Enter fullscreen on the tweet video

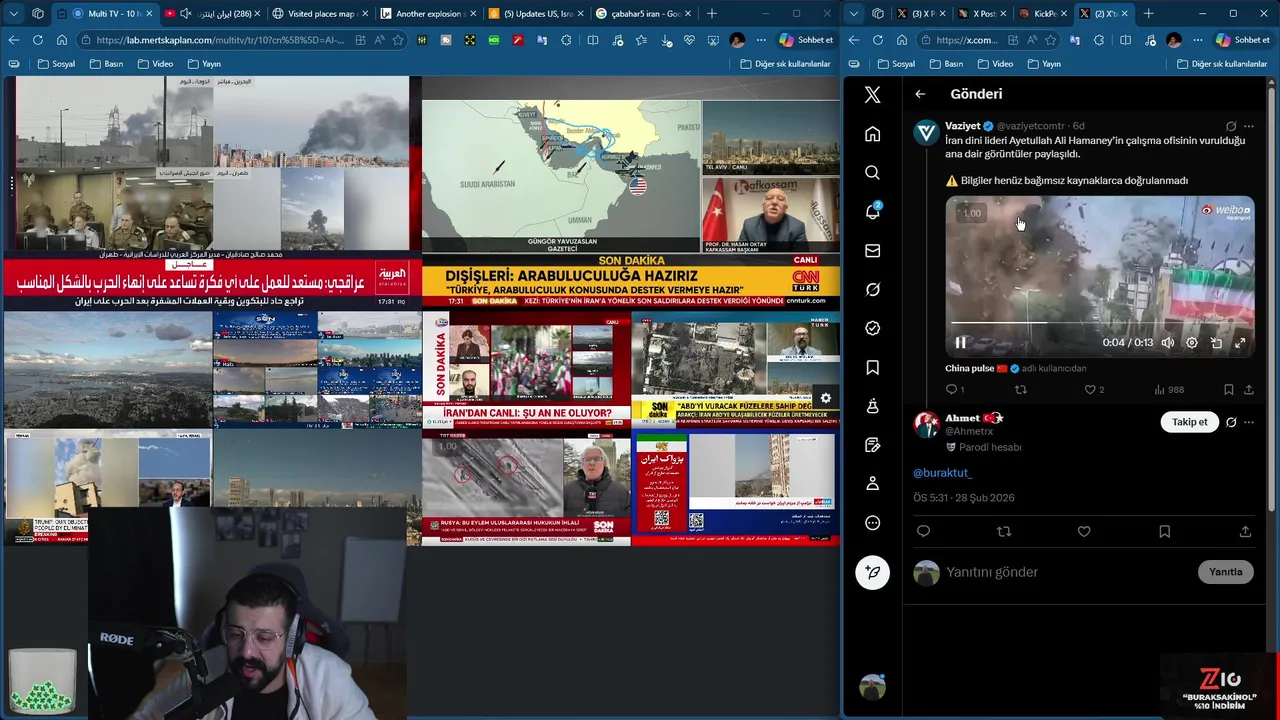pos(1240,342)
